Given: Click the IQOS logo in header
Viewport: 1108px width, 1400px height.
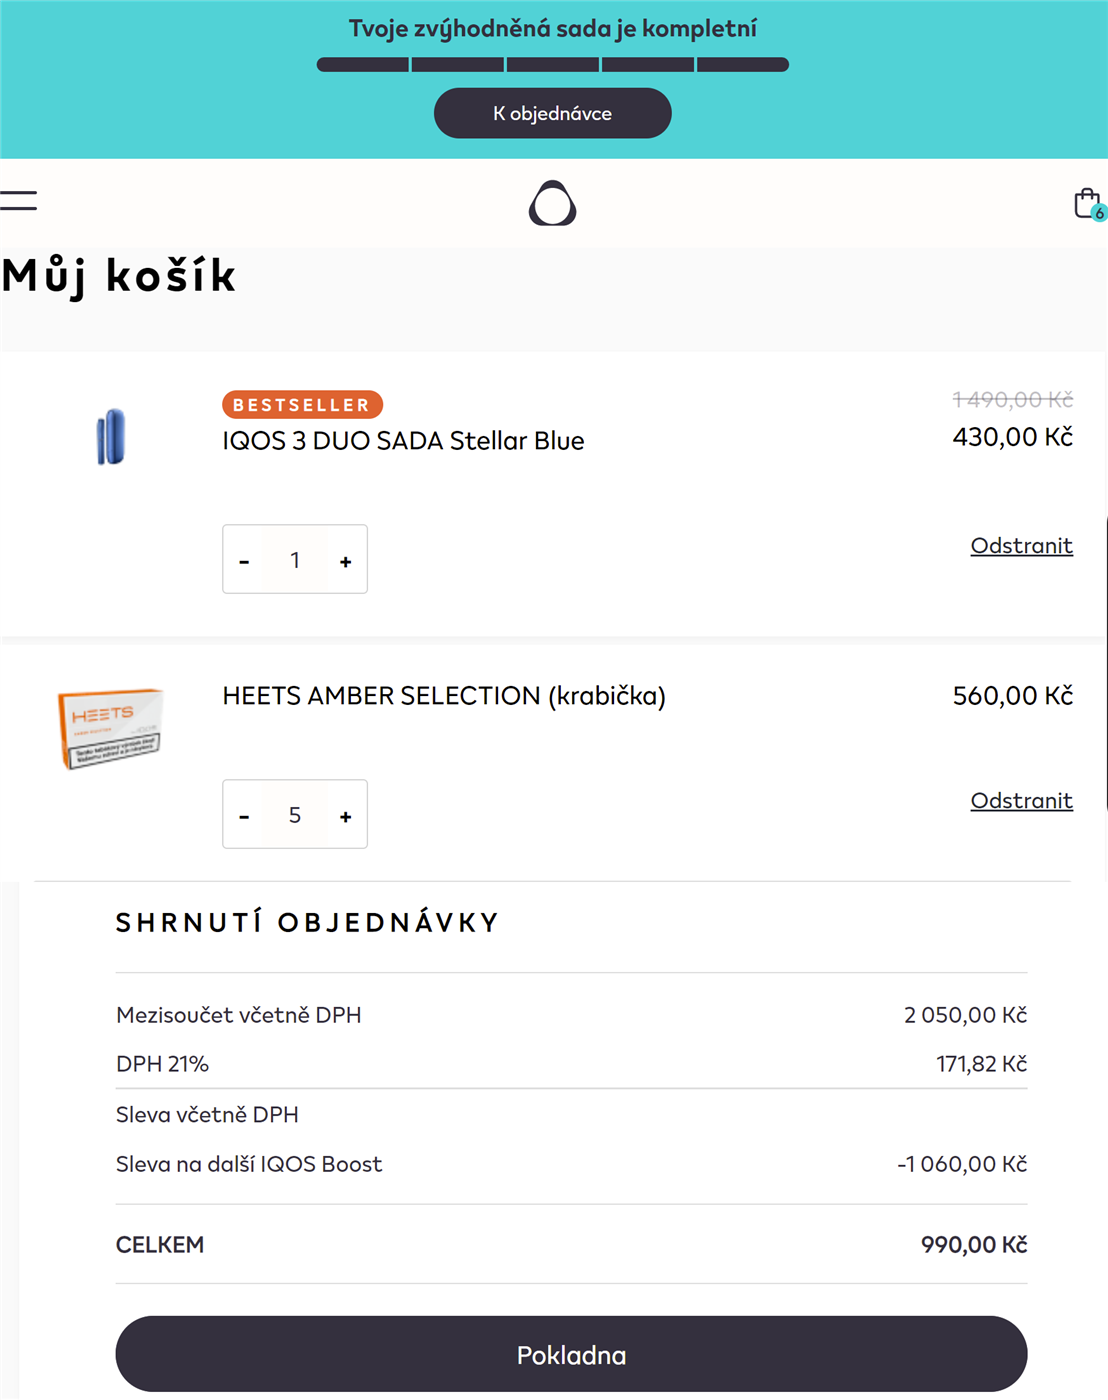Looking at the screenshot, I should point(552,203).
